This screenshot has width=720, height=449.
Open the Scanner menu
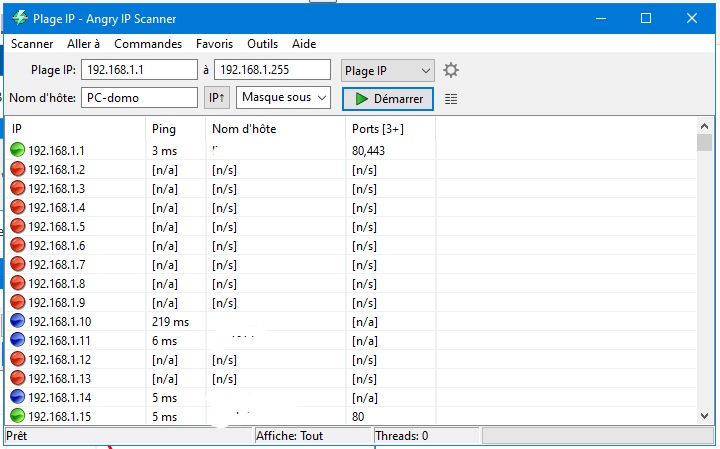(32, 44)
